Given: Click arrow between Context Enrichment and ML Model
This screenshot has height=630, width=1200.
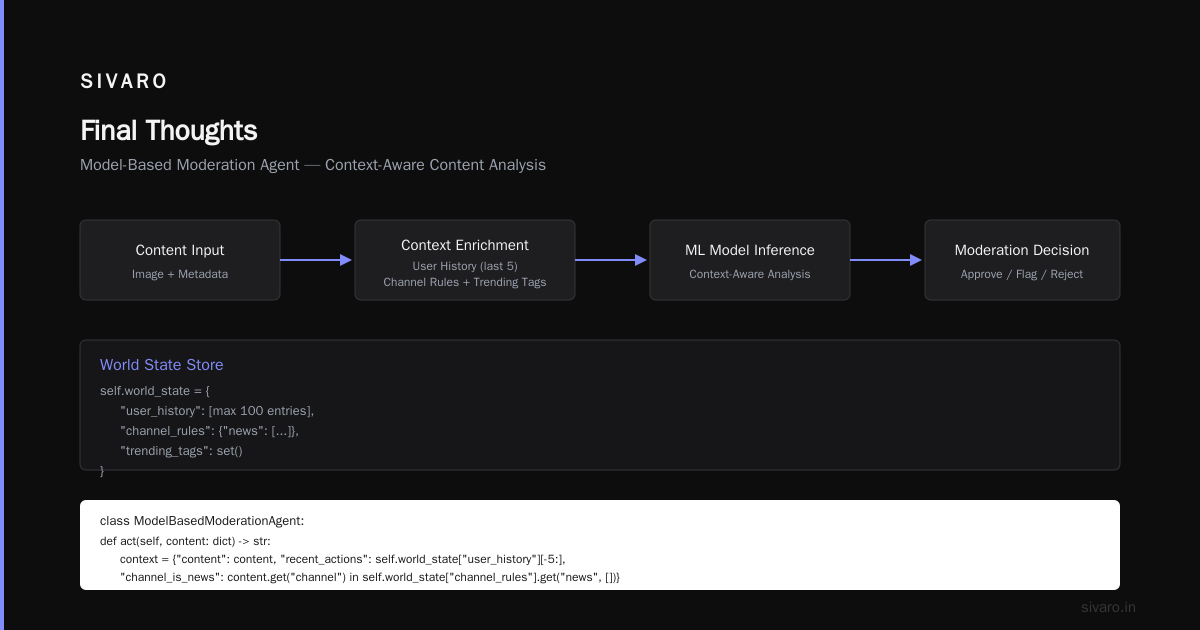Looking at the screenshot, I should (x=612, y=260).
